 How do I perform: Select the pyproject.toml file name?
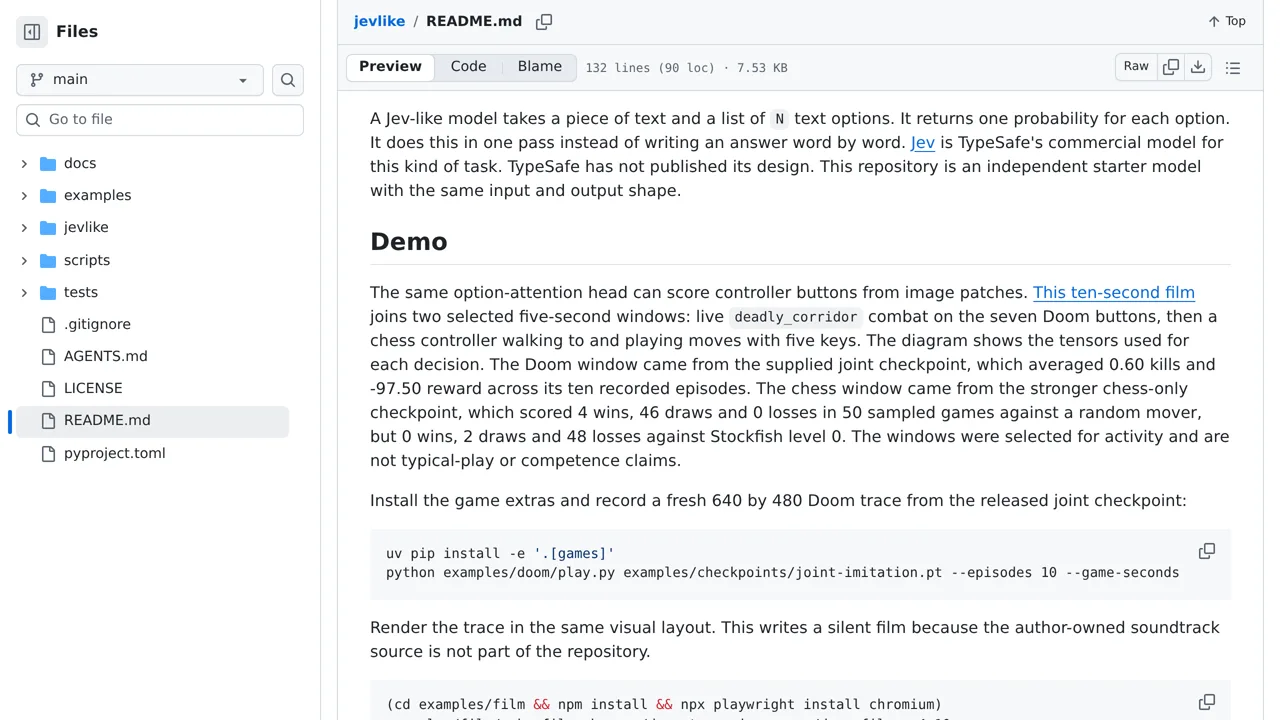114,453
